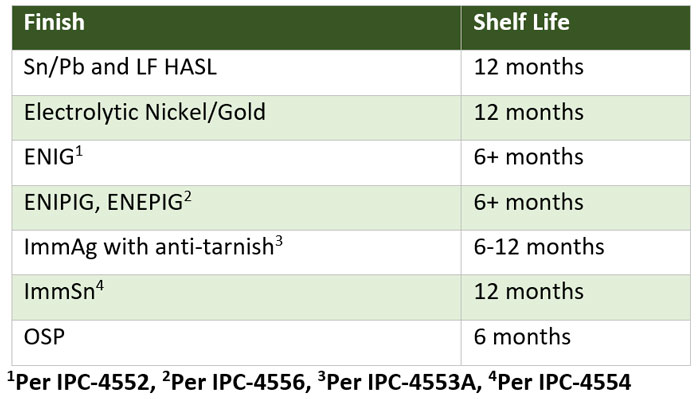The image size is (700, 399).
Task: Click the Per IPC-4553A footnote
Action: click(400, 382)
